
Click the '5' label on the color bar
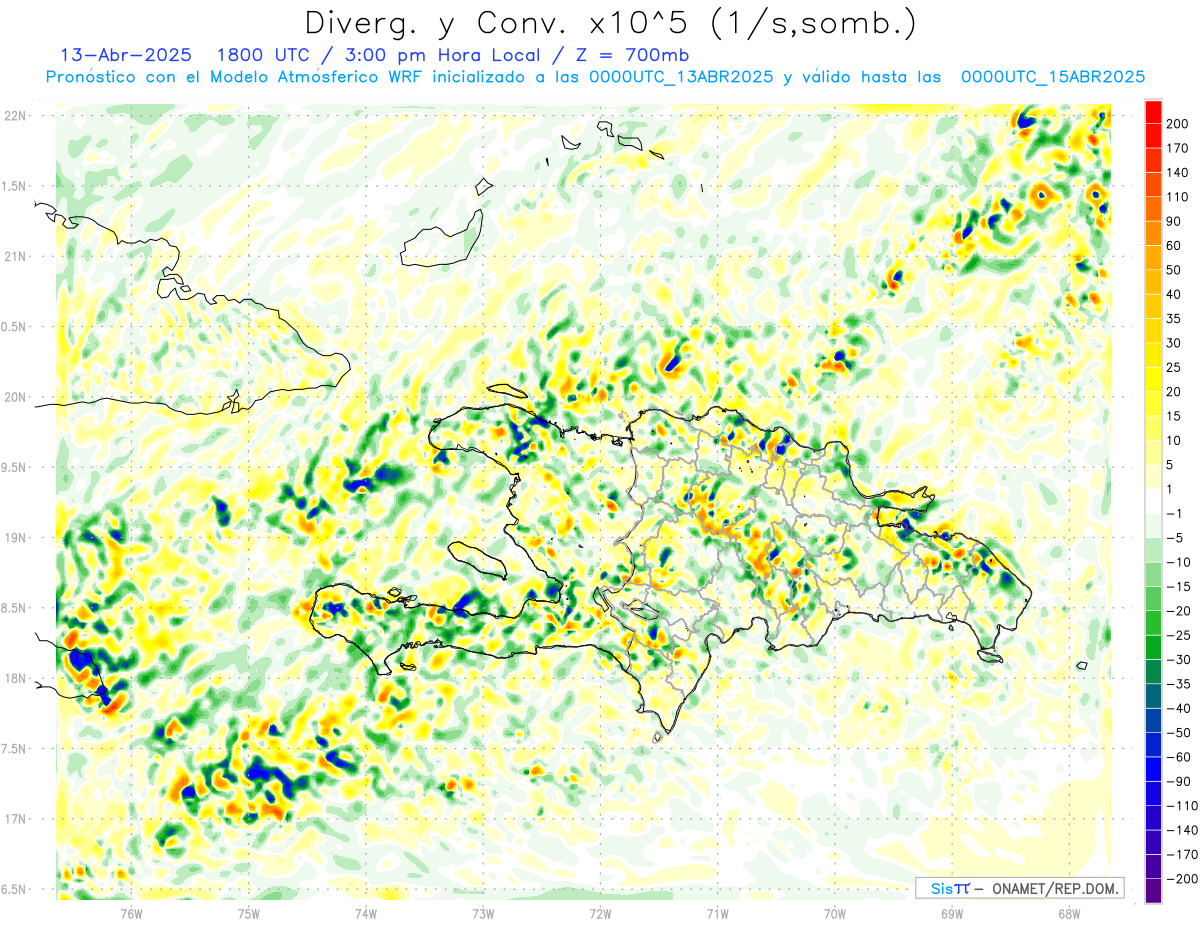(1172, 465)
